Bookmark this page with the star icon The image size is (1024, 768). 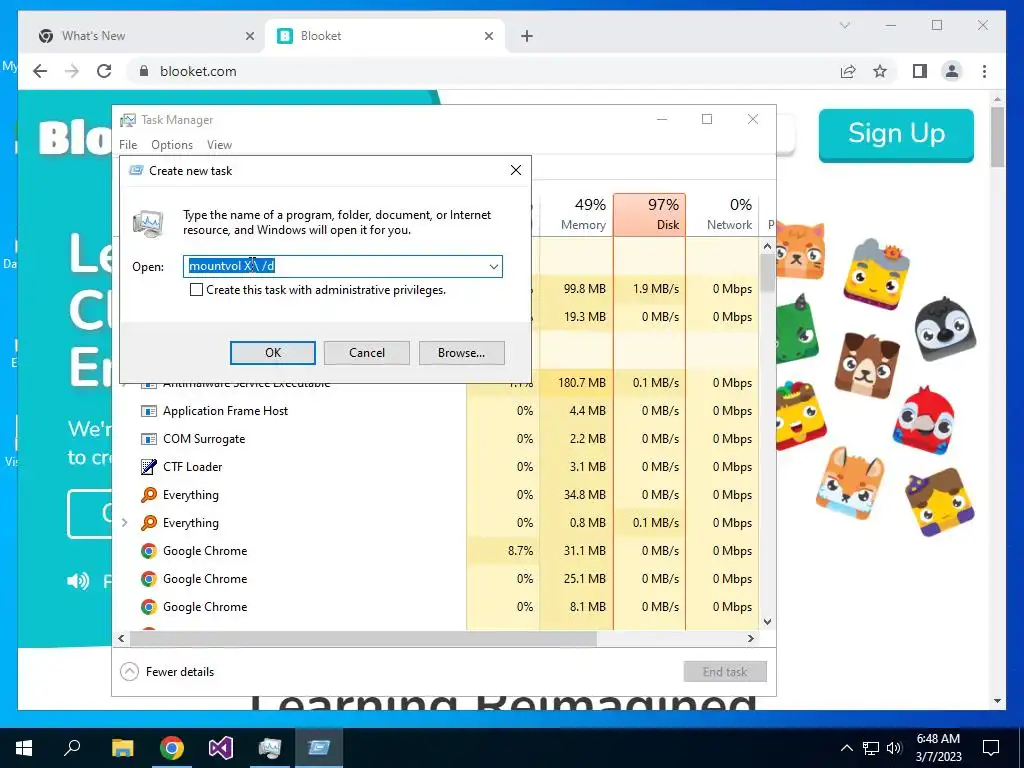click(880, 71)
